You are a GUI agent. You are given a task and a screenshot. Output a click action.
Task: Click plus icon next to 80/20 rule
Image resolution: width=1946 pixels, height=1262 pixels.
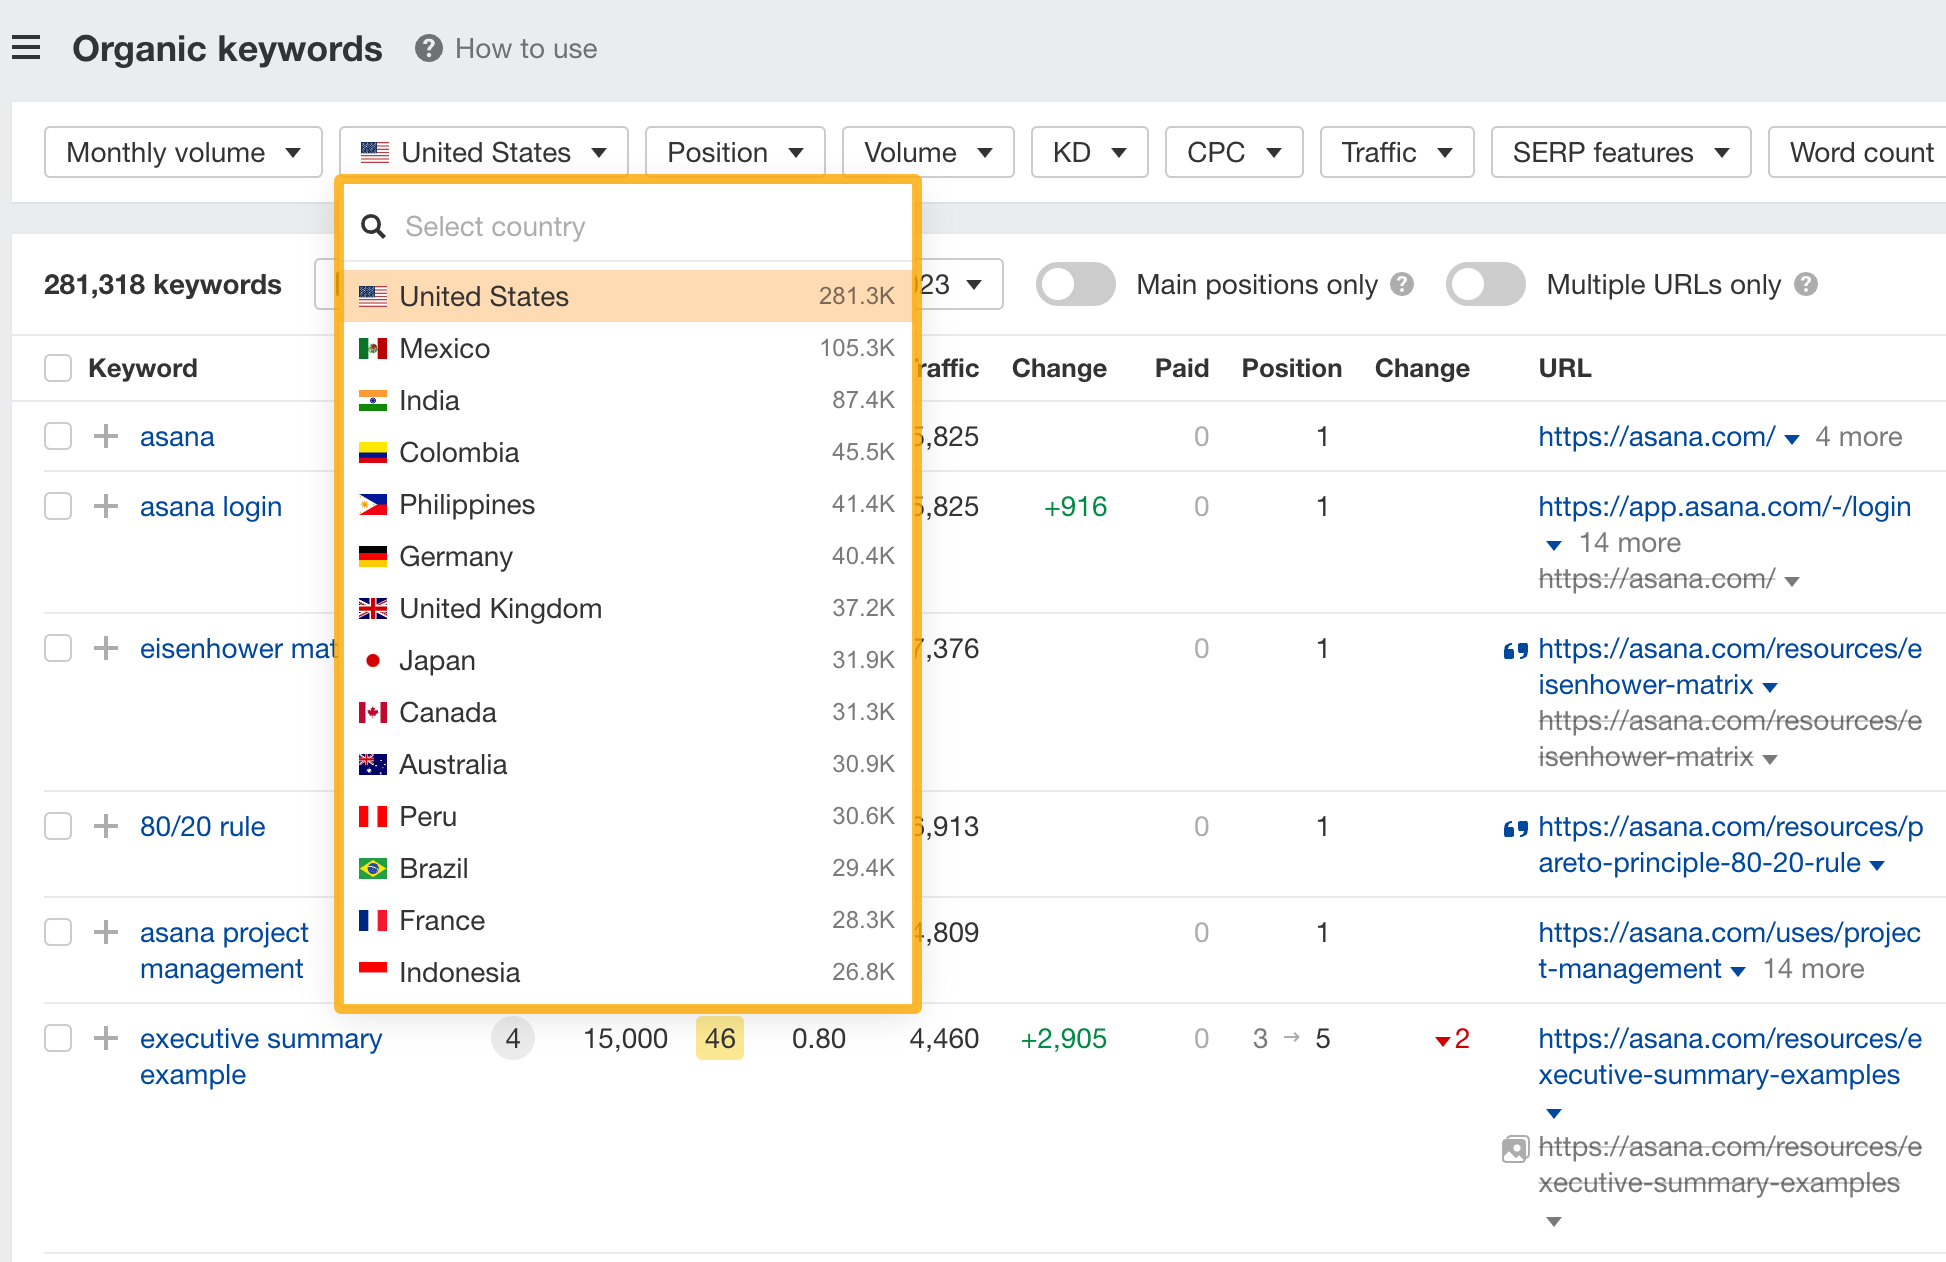(106, 826)
